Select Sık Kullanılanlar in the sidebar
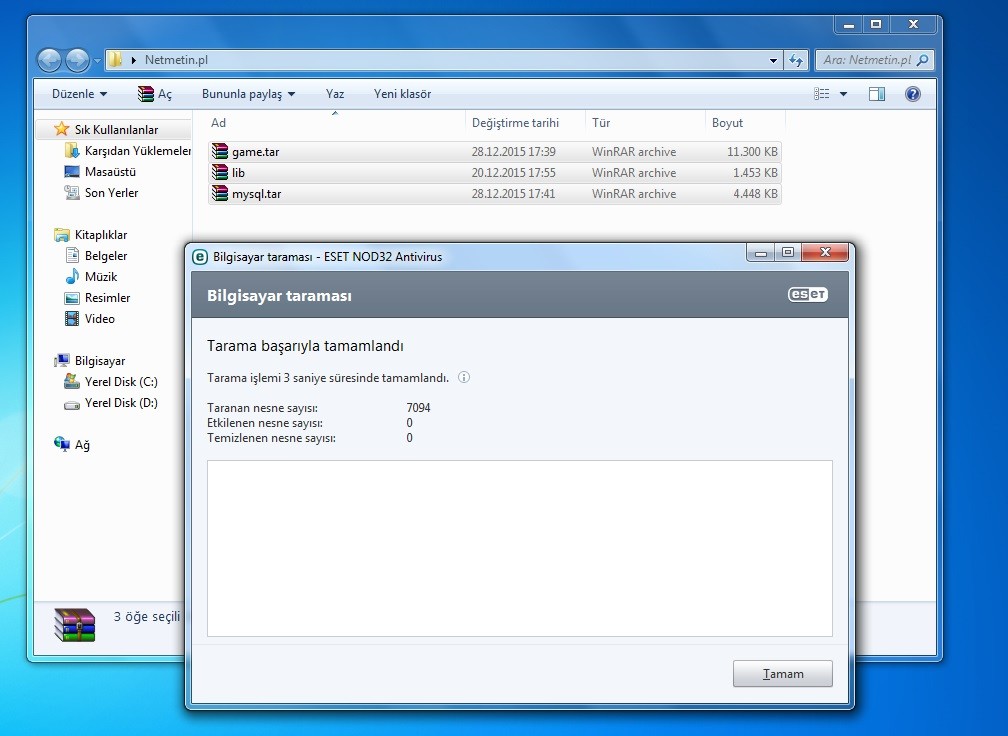The image size is (1008, 736). 116,129
